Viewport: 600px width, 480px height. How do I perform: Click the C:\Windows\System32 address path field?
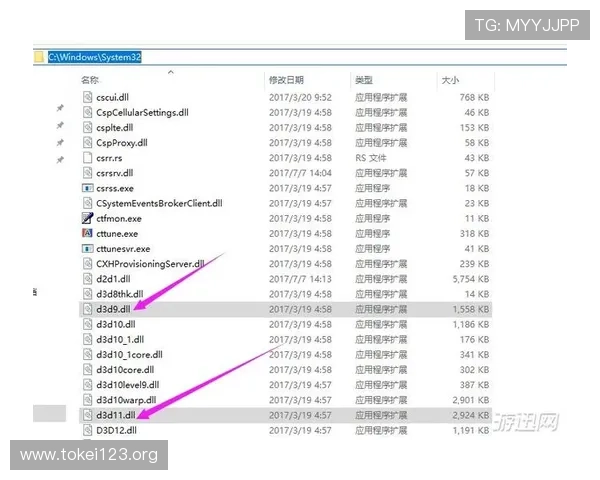click(95, 57)
